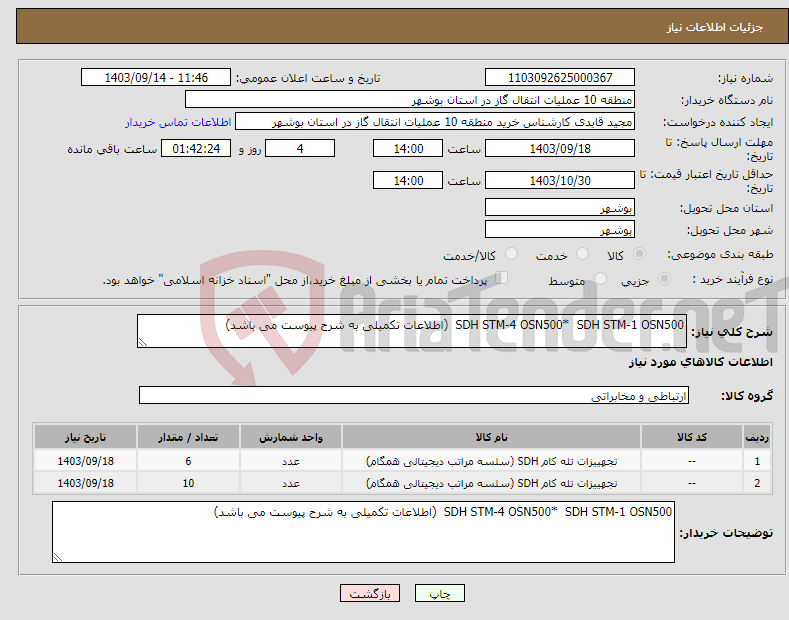Click the تعداد / مقدار column header
This screenshot has height=620, width=789.
[x=188, y=437]
